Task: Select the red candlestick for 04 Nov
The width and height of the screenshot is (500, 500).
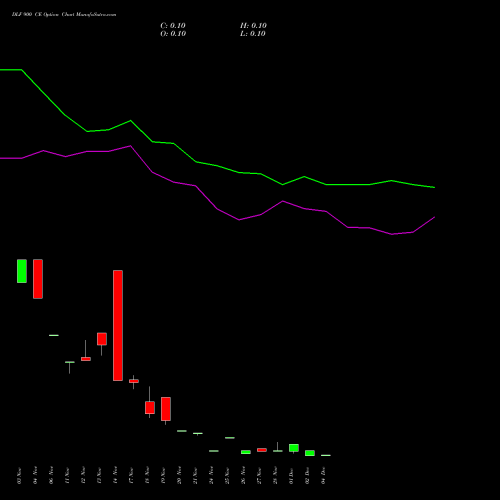Action: (38, 279)
